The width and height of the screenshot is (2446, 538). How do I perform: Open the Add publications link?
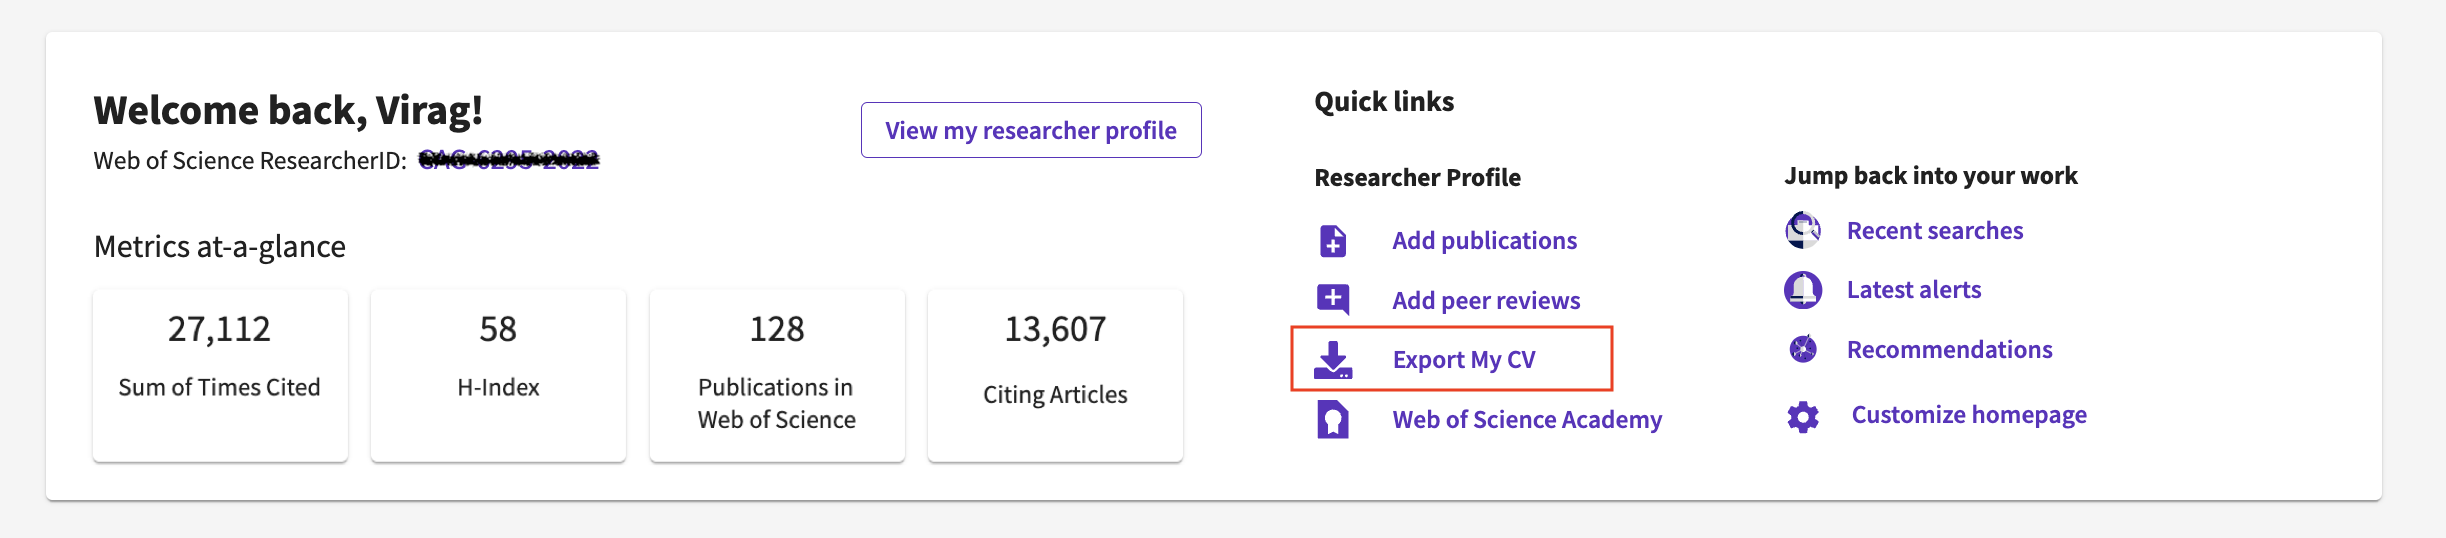pos(1485,241)
